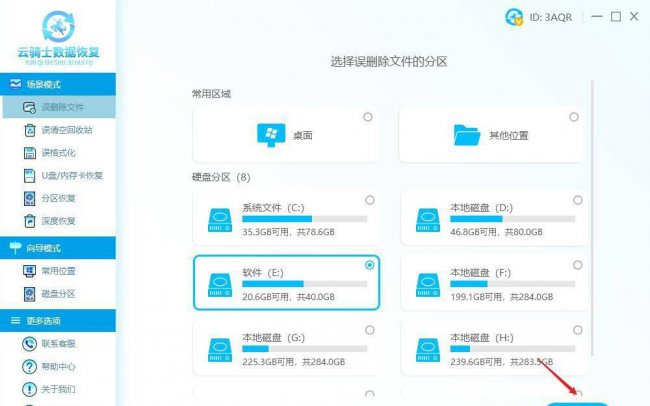The height and width of the screenshot is (406, 650).
Task: Click the 误删除文件 sidebar icon
Action: coord(29,107)
